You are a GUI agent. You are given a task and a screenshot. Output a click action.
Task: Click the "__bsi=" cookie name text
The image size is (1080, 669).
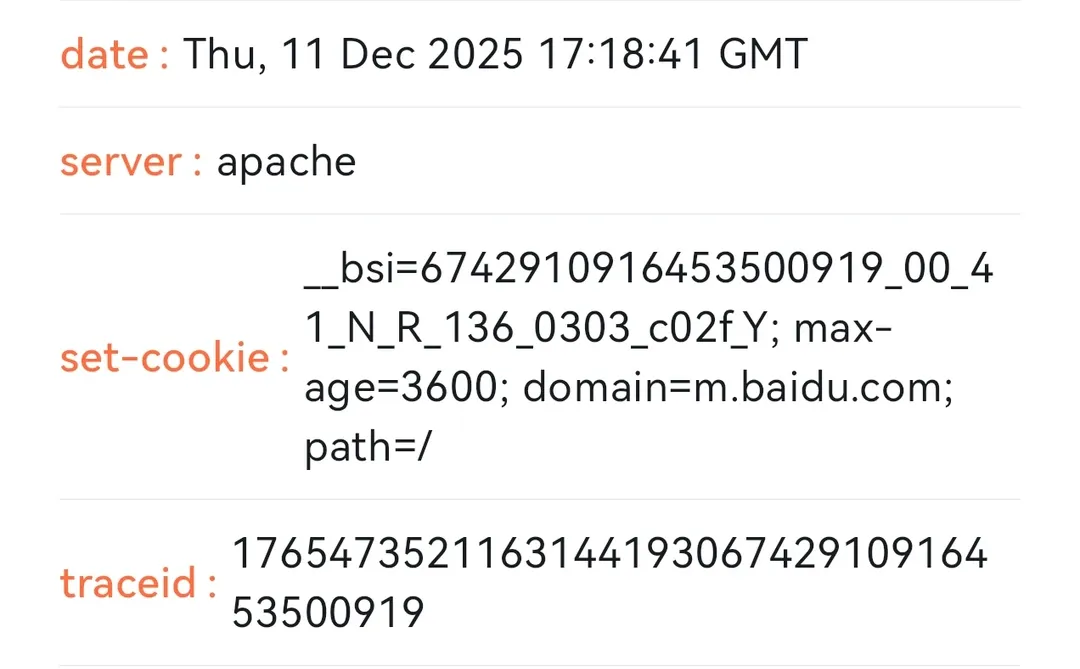[x=362, y=268]
